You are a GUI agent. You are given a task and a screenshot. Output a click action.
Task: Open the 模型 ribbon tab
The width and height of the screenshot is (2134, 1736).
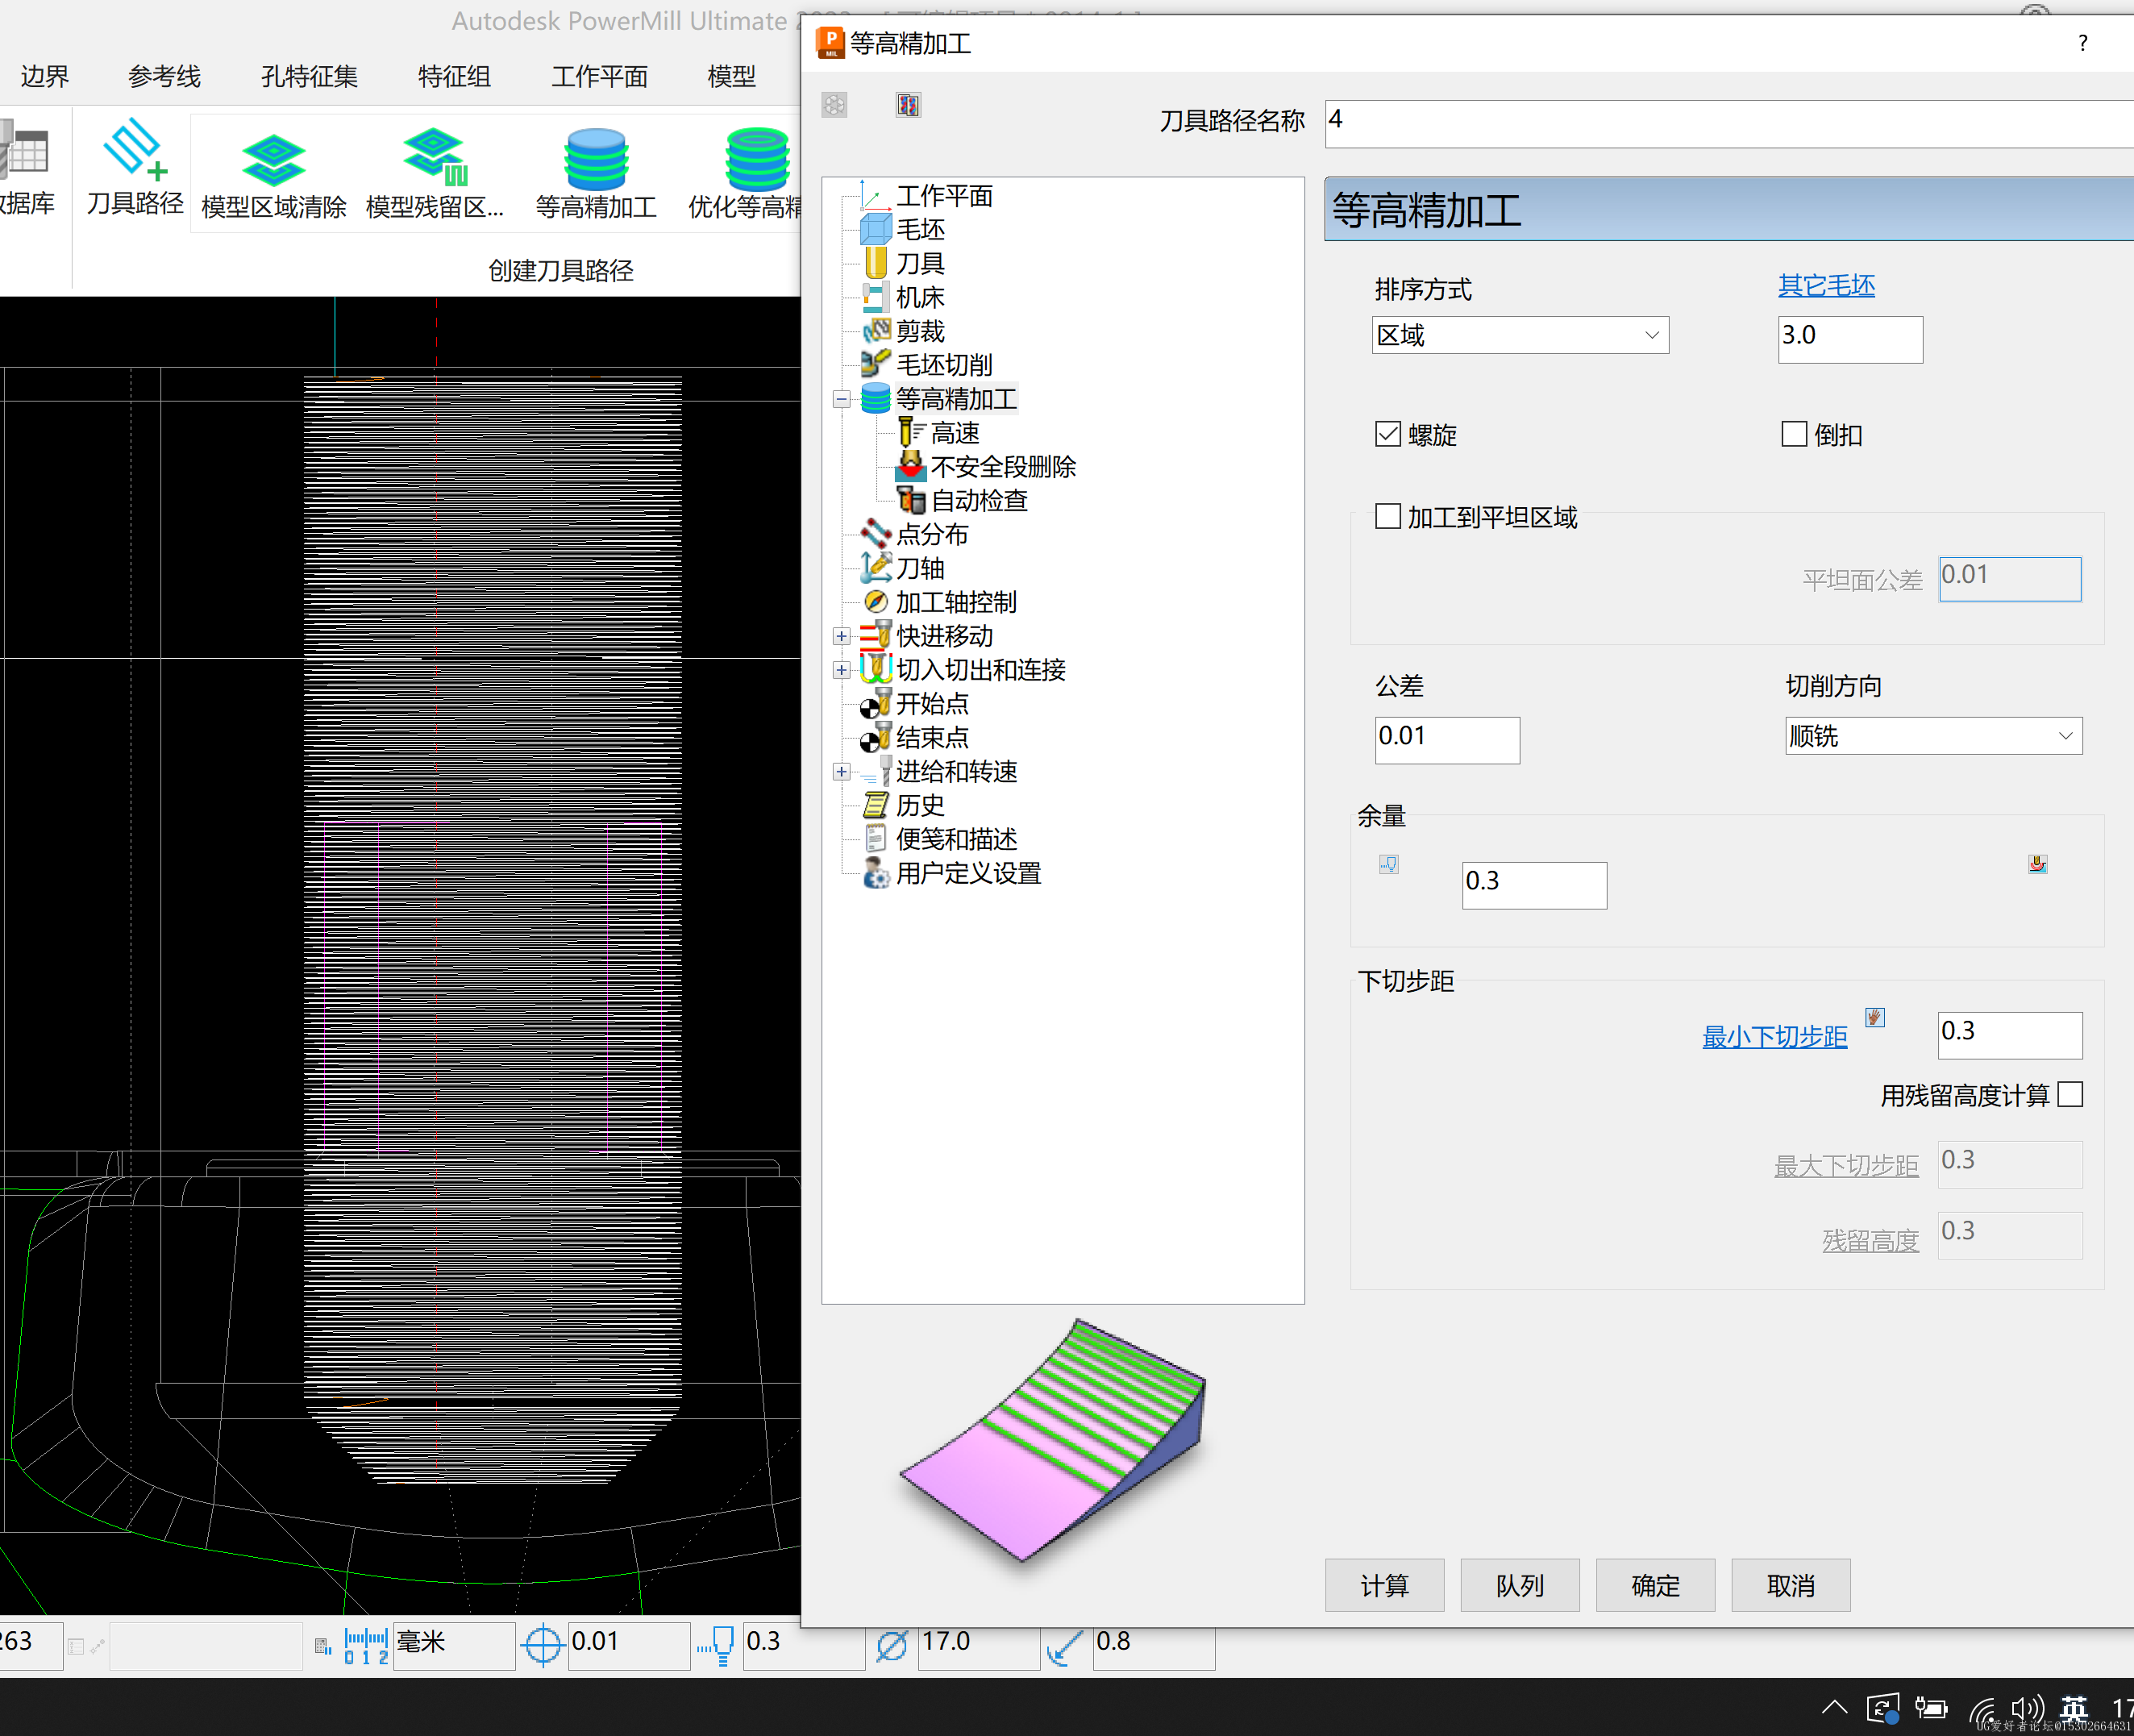(x=731, y=76)
